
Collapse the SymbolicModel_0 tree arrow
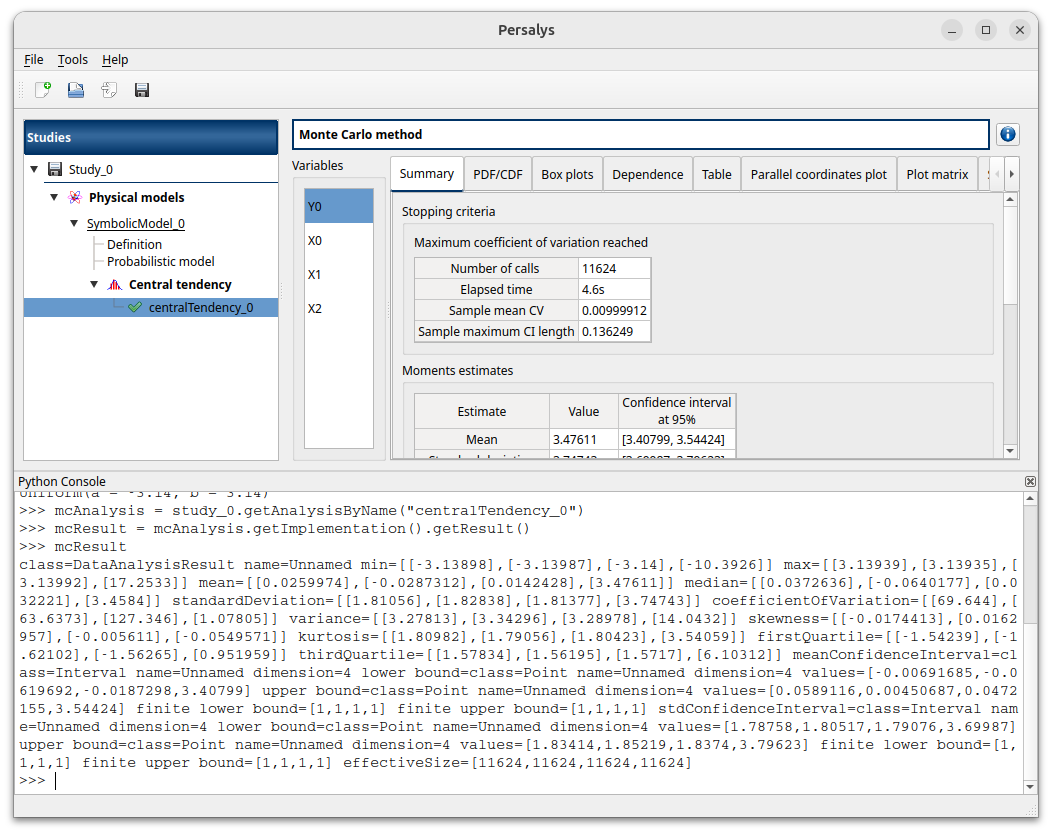74,224
